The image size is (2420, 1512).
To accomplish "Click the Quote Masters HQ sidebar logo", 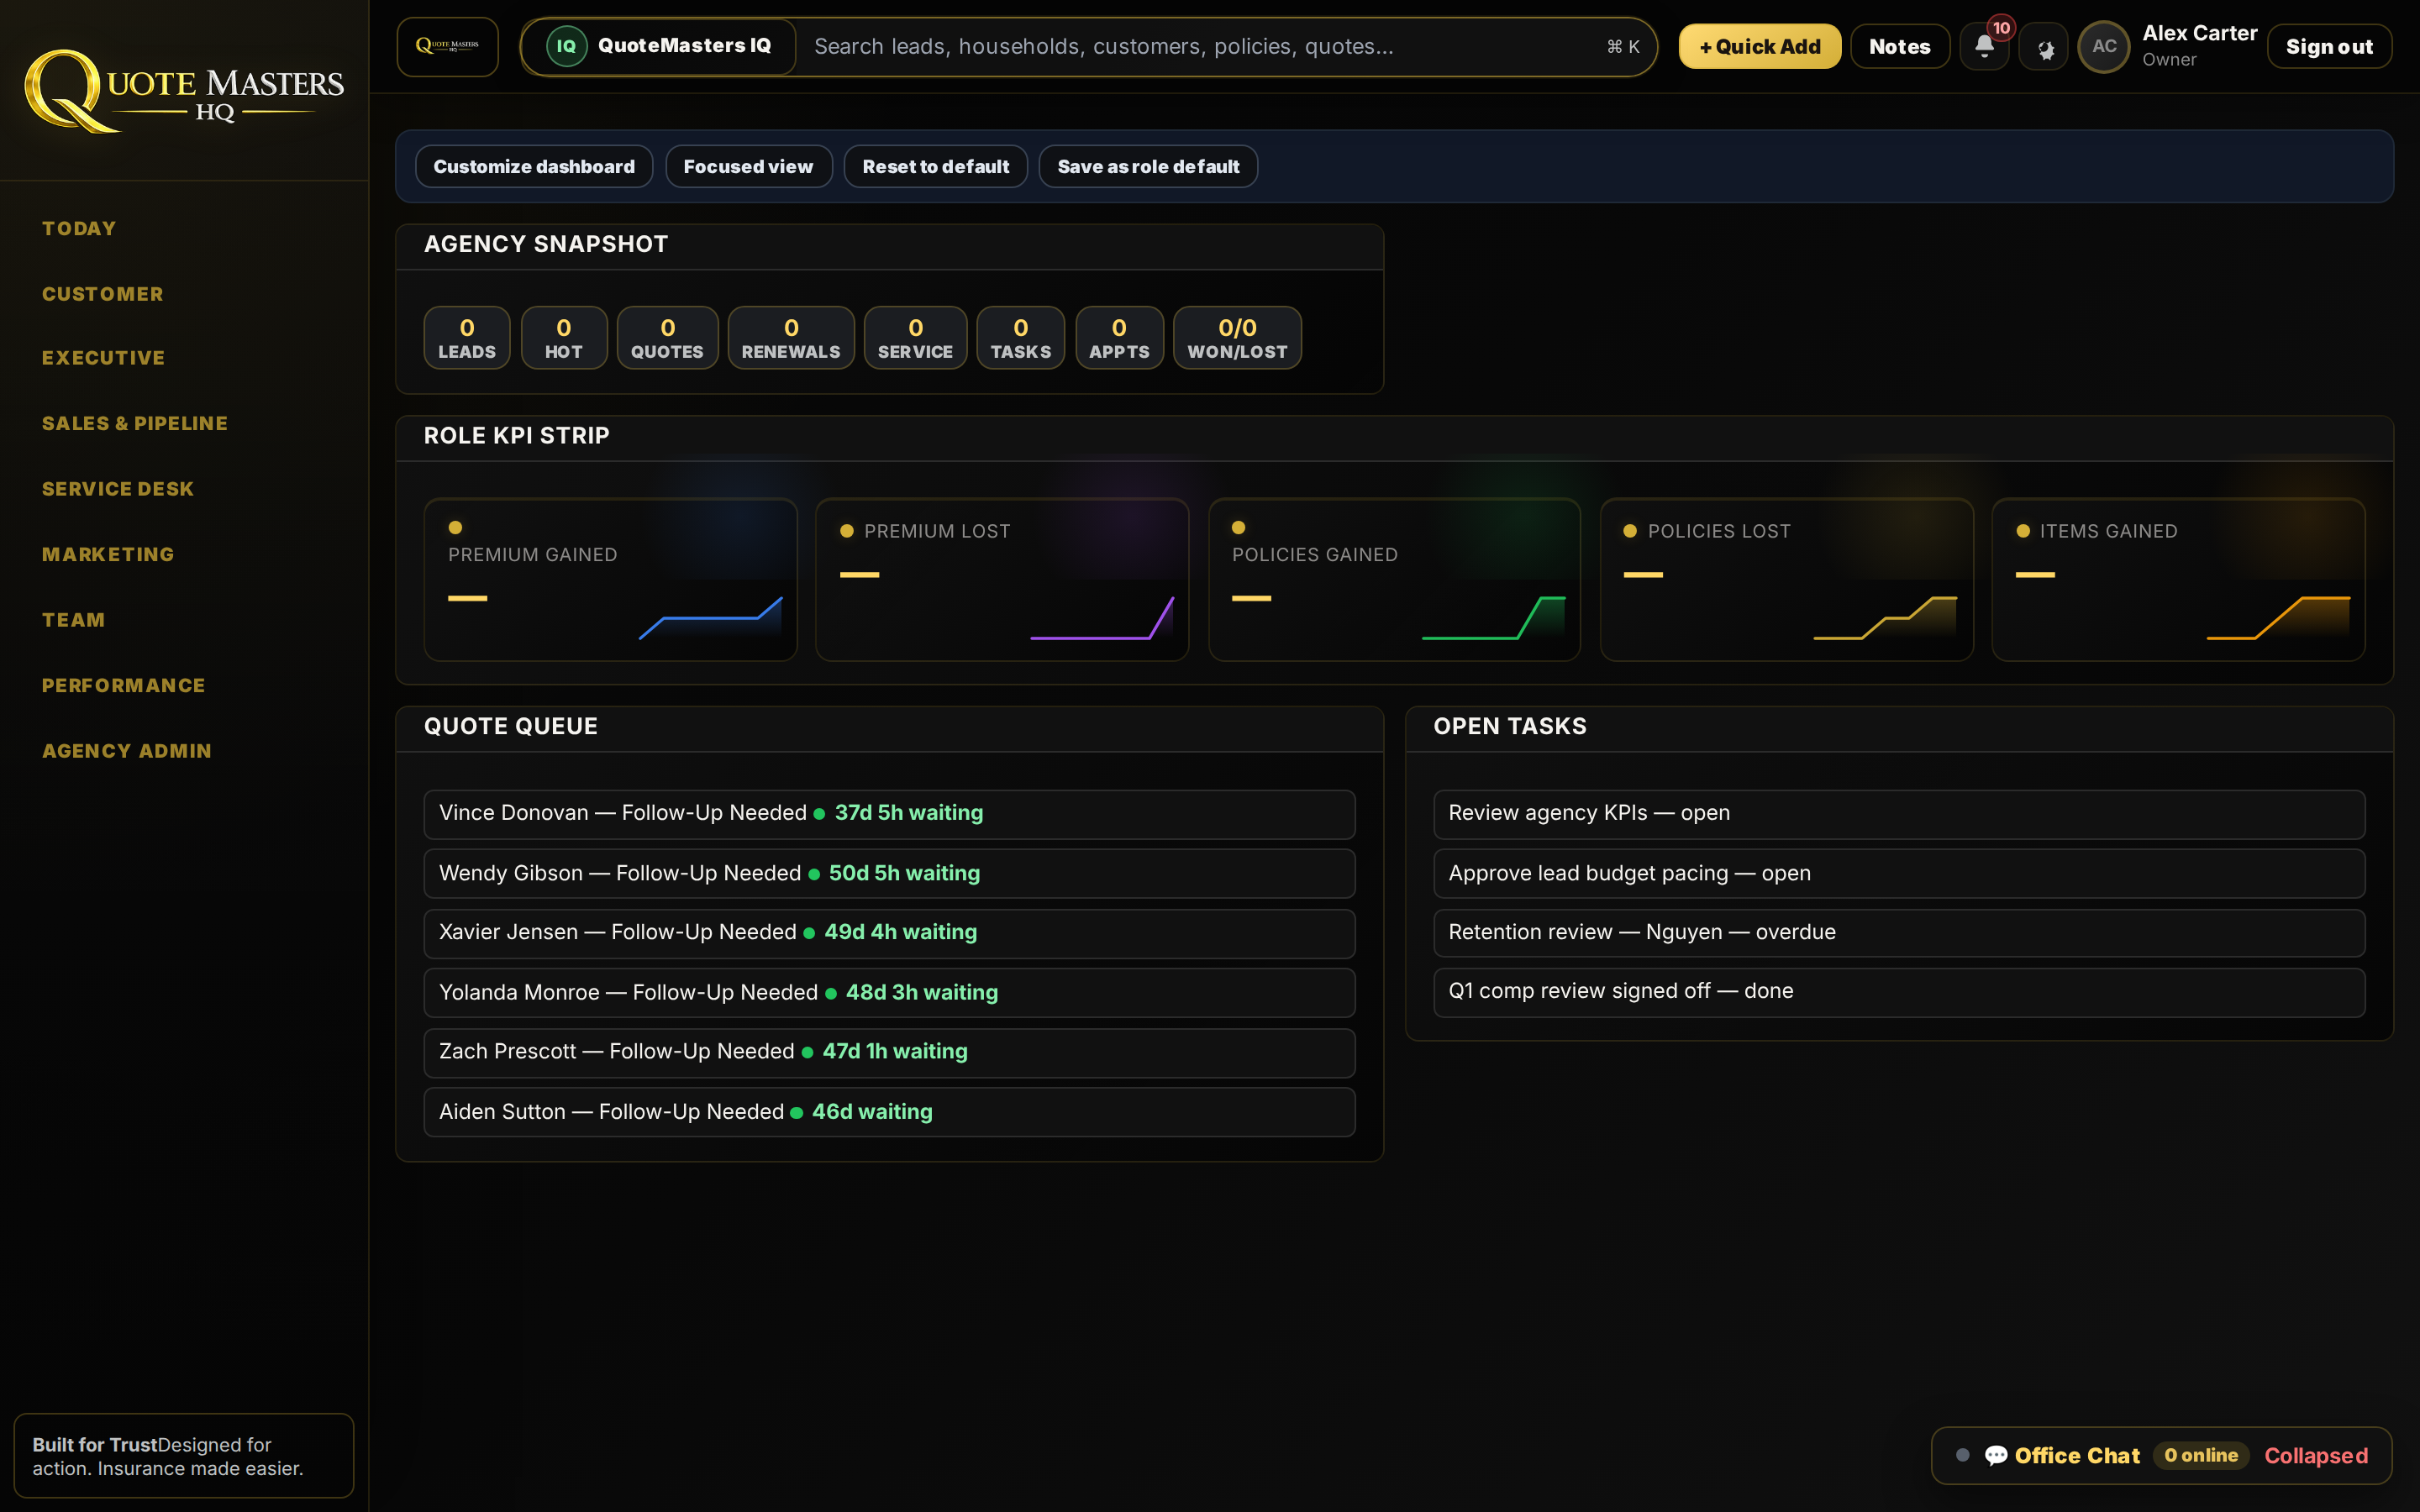I will pyautogui.click(x=184, y=91).
